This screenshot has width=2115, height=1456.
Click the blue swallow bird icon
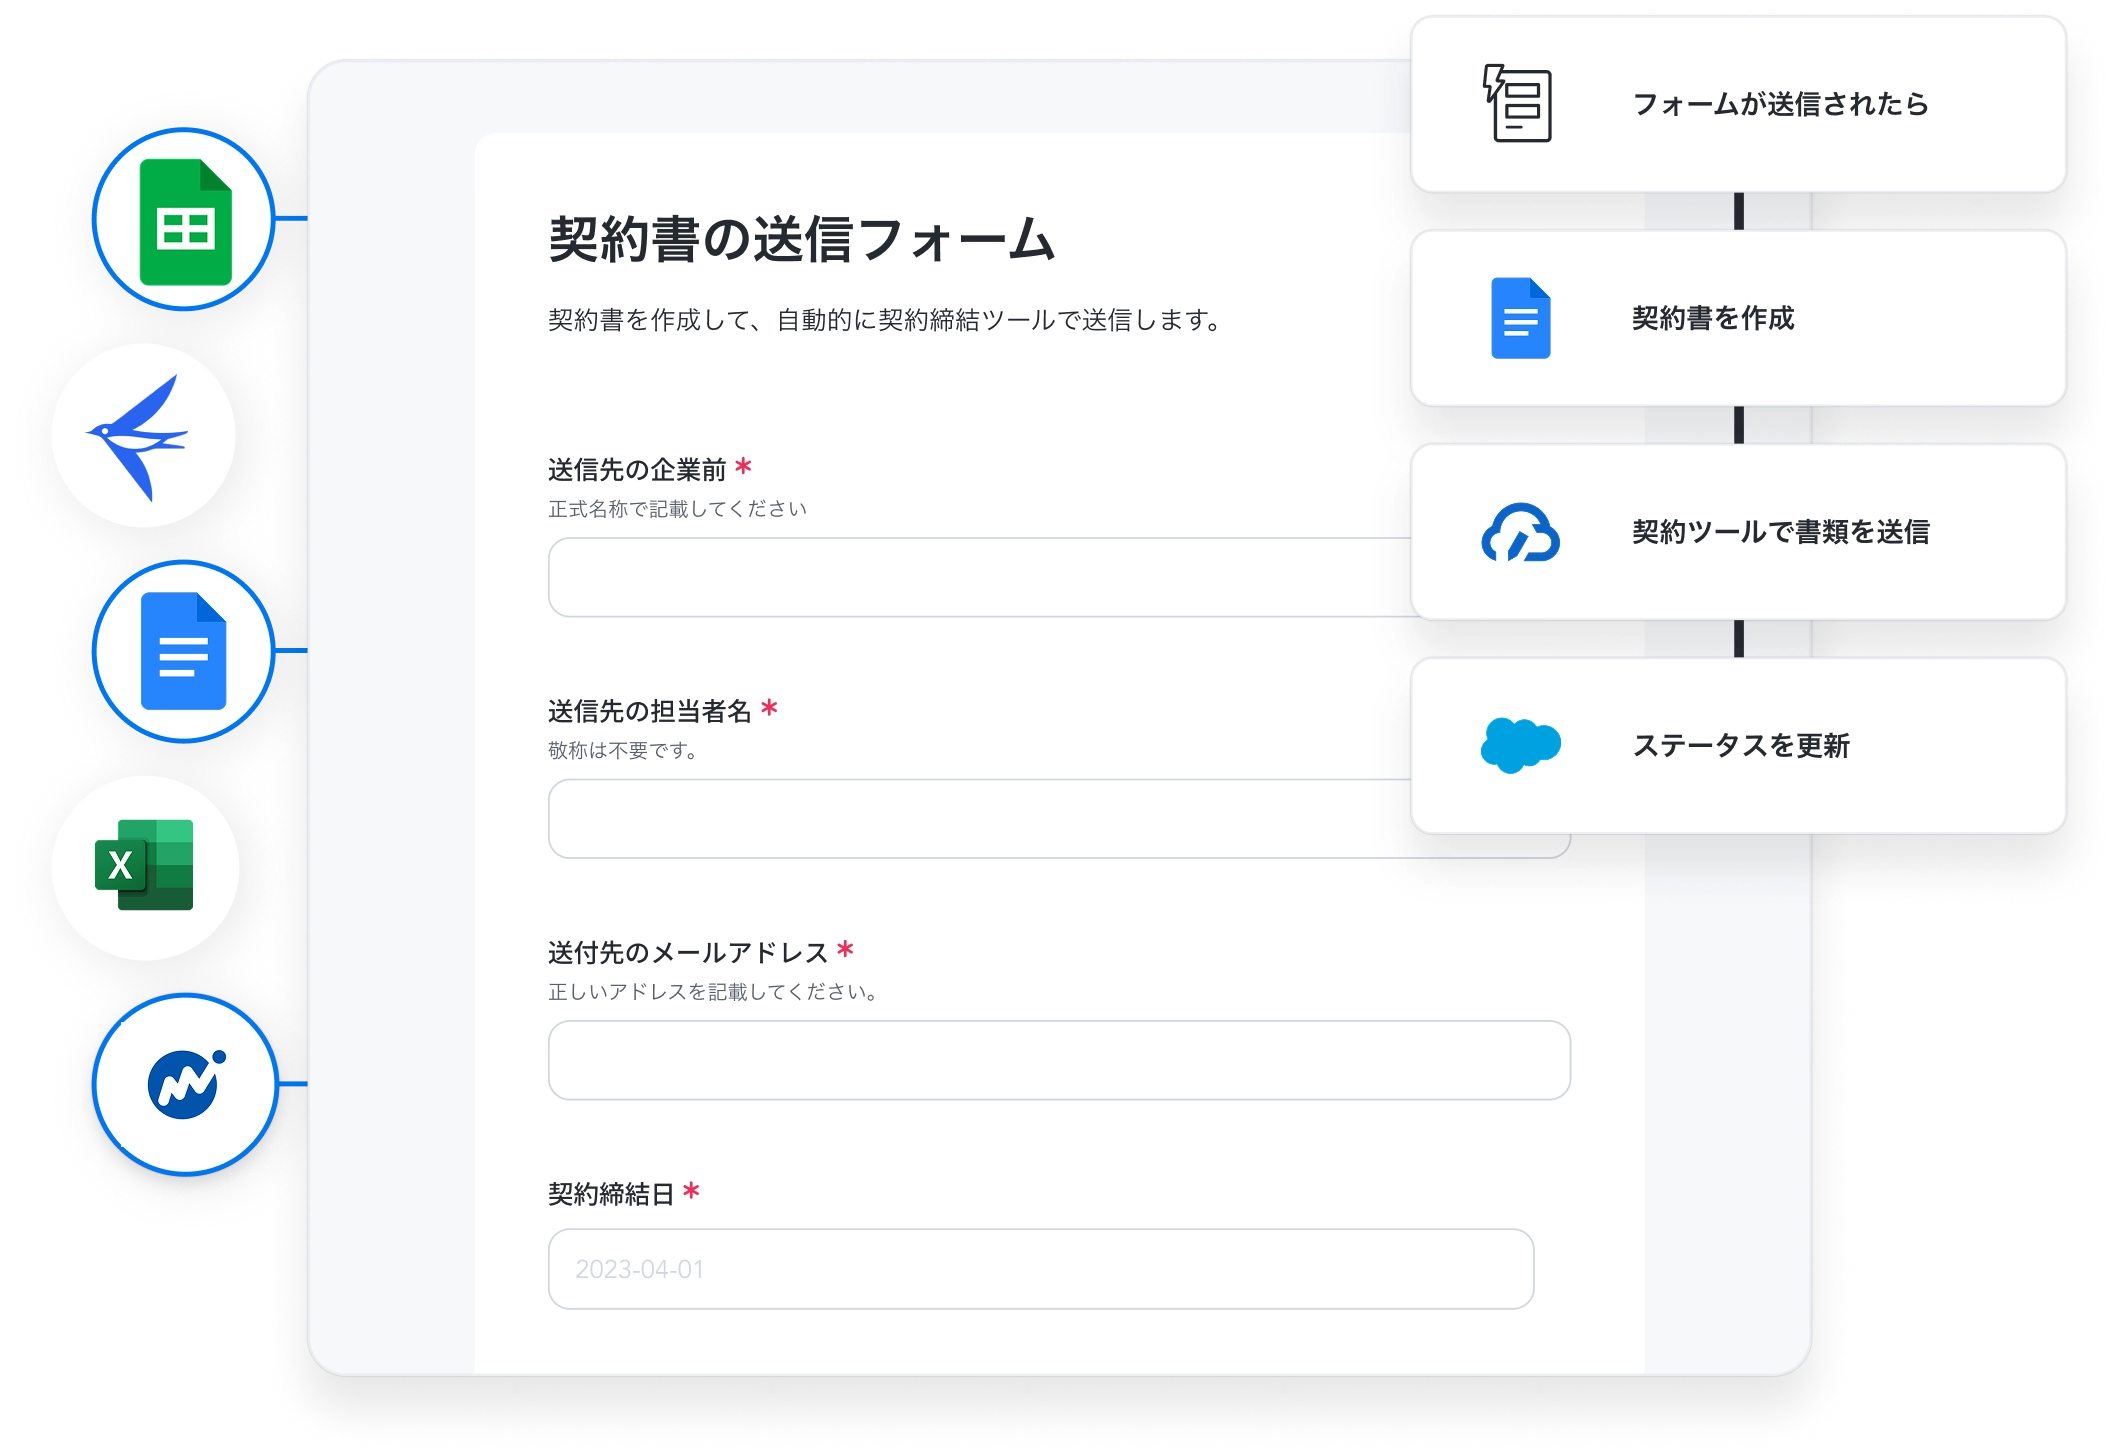(x=143, y=436)
